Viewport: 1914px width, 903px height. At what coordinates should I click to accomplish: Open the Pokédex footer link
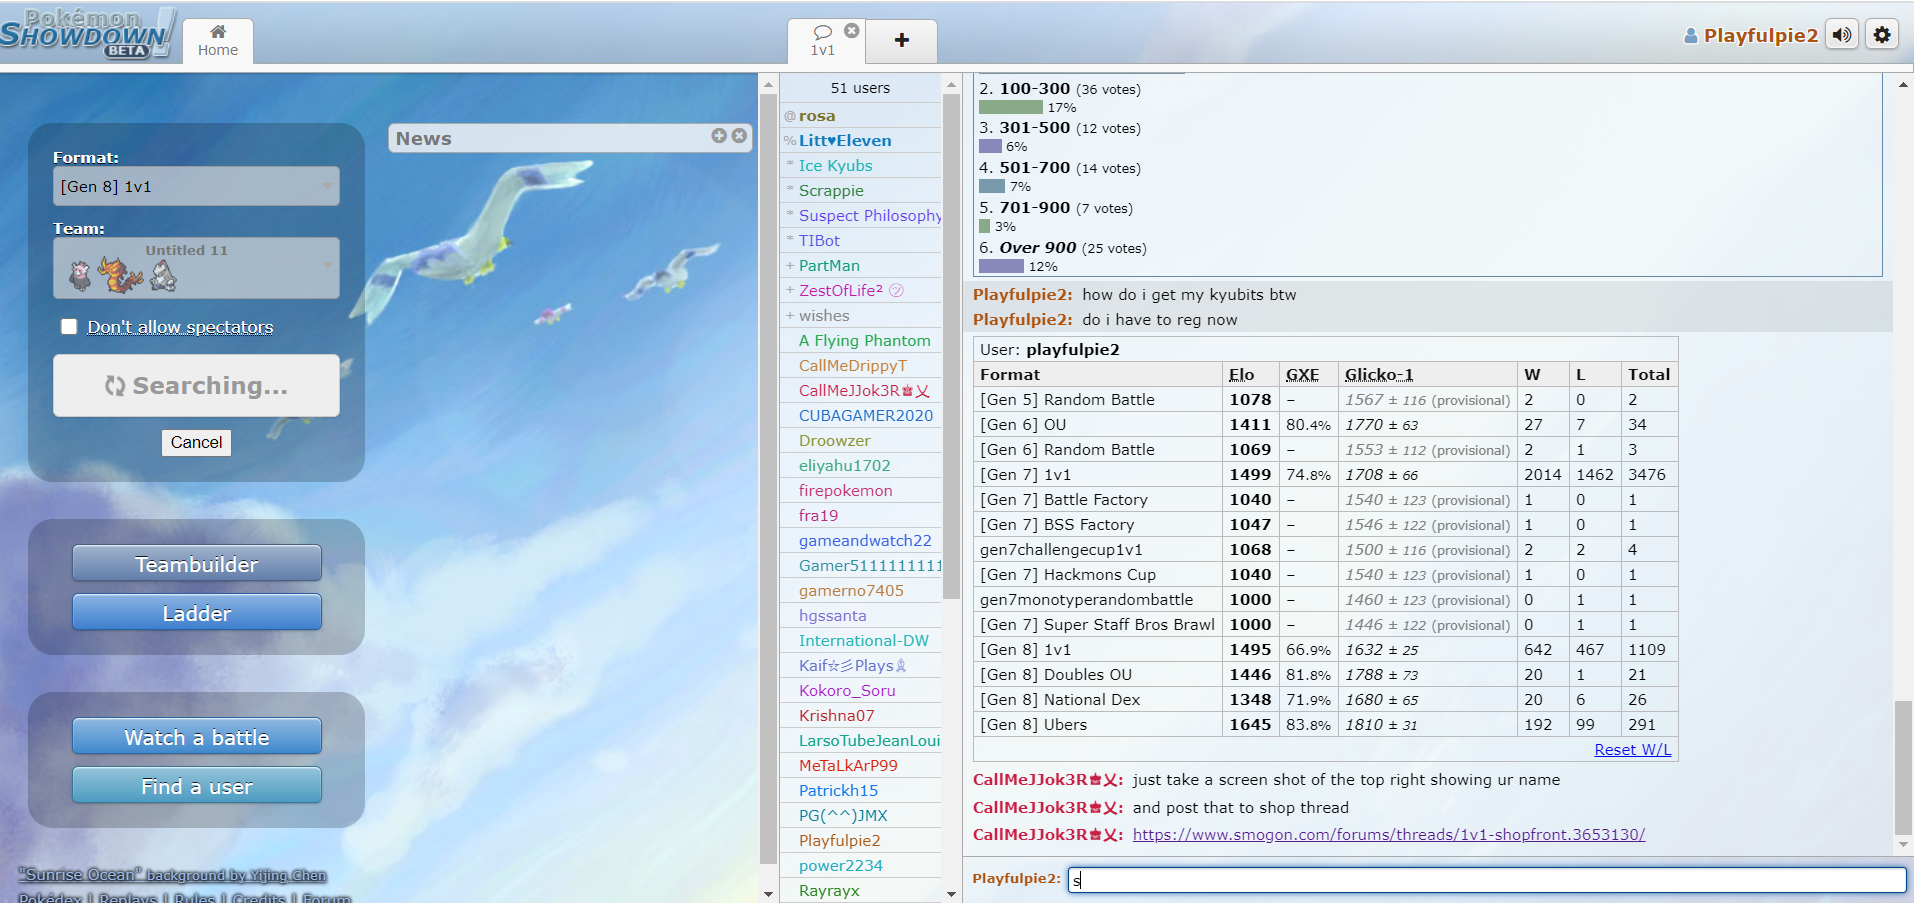(50, 897)
